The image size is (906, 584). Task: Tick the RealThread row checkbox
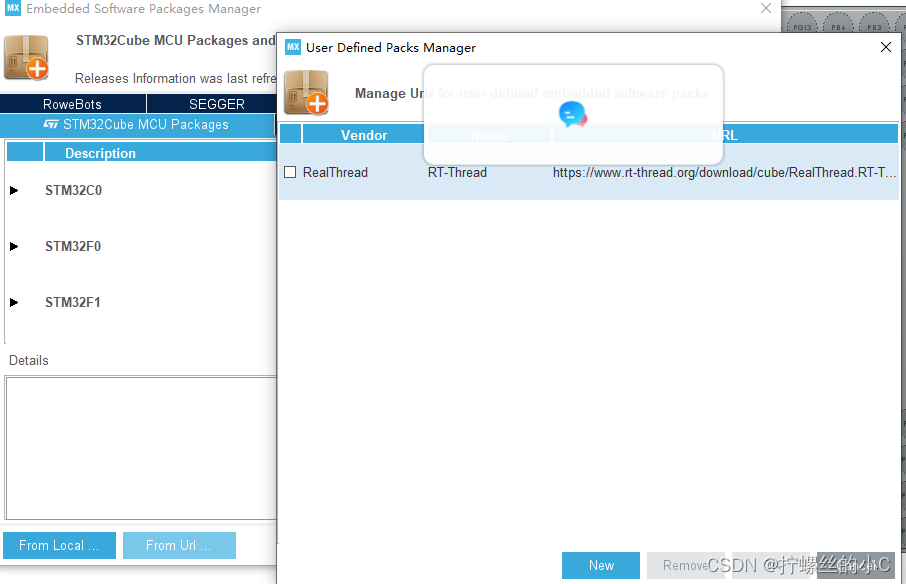click(290, 172)
